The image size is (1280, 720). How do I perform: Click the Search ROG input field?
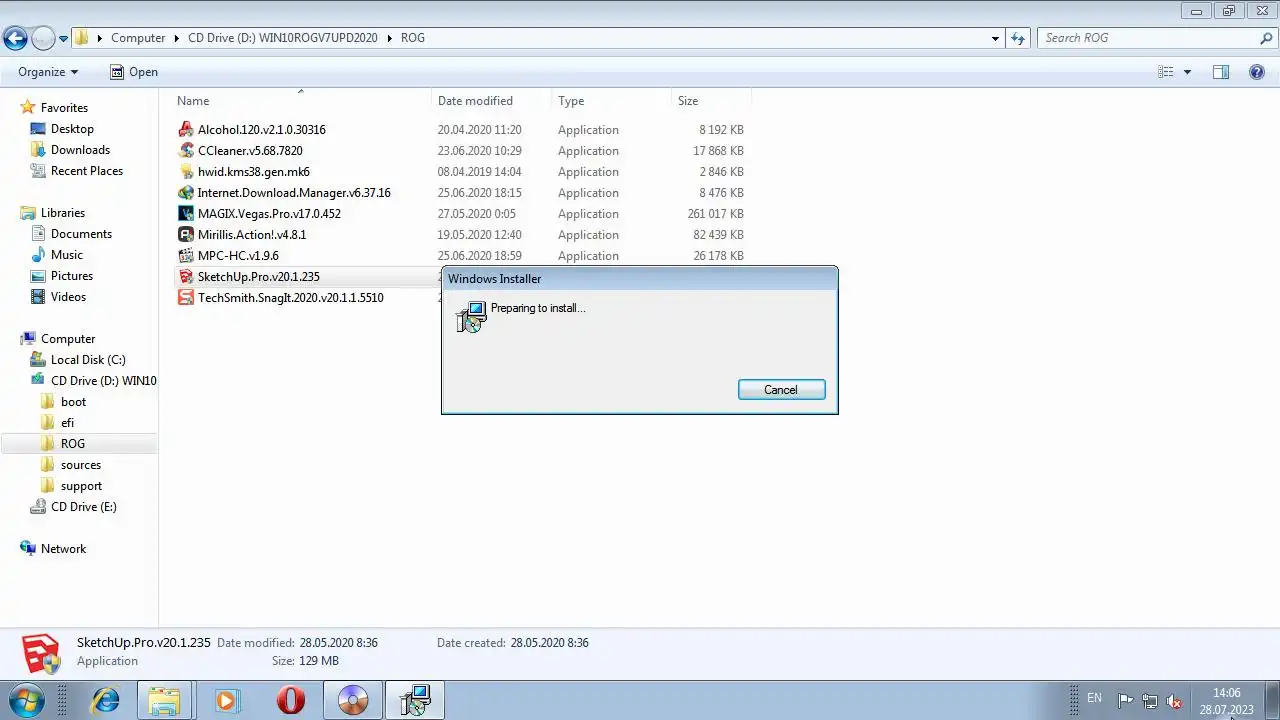(1147, 38)
